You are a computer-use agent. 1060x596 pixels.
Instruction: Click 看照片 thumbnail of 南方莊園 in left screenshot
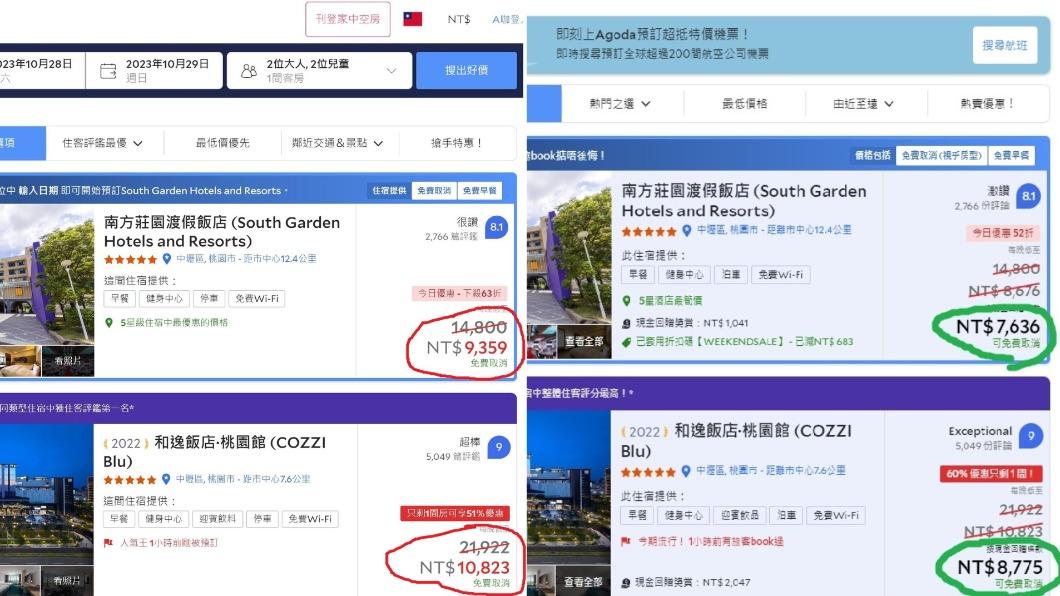point(68,361)
